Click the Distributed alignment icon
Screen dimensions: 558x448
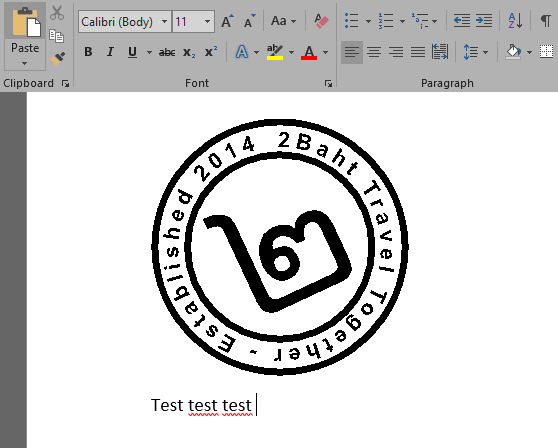pyautogui.click(x=440, y=52)
